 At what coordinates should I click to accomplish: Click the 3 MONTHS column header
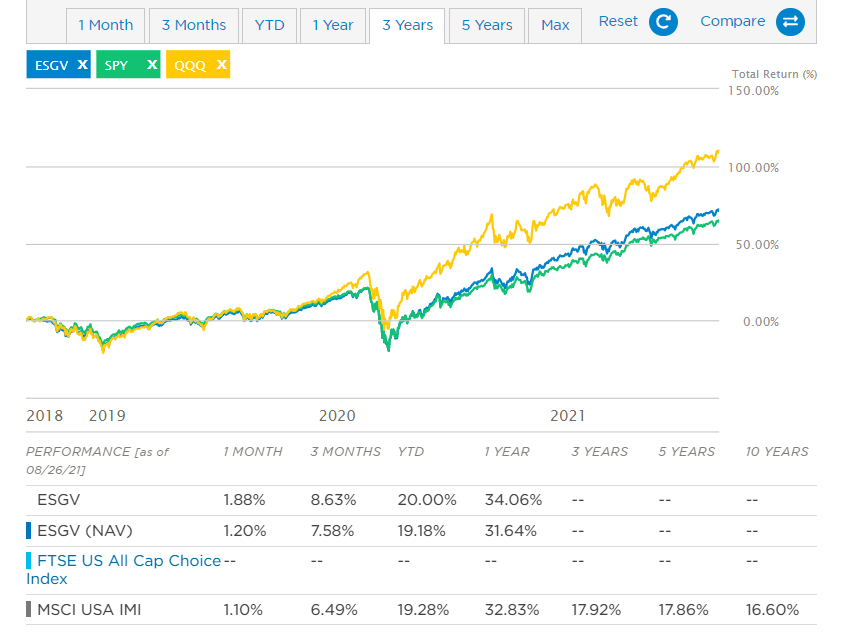tap(346, 451)
